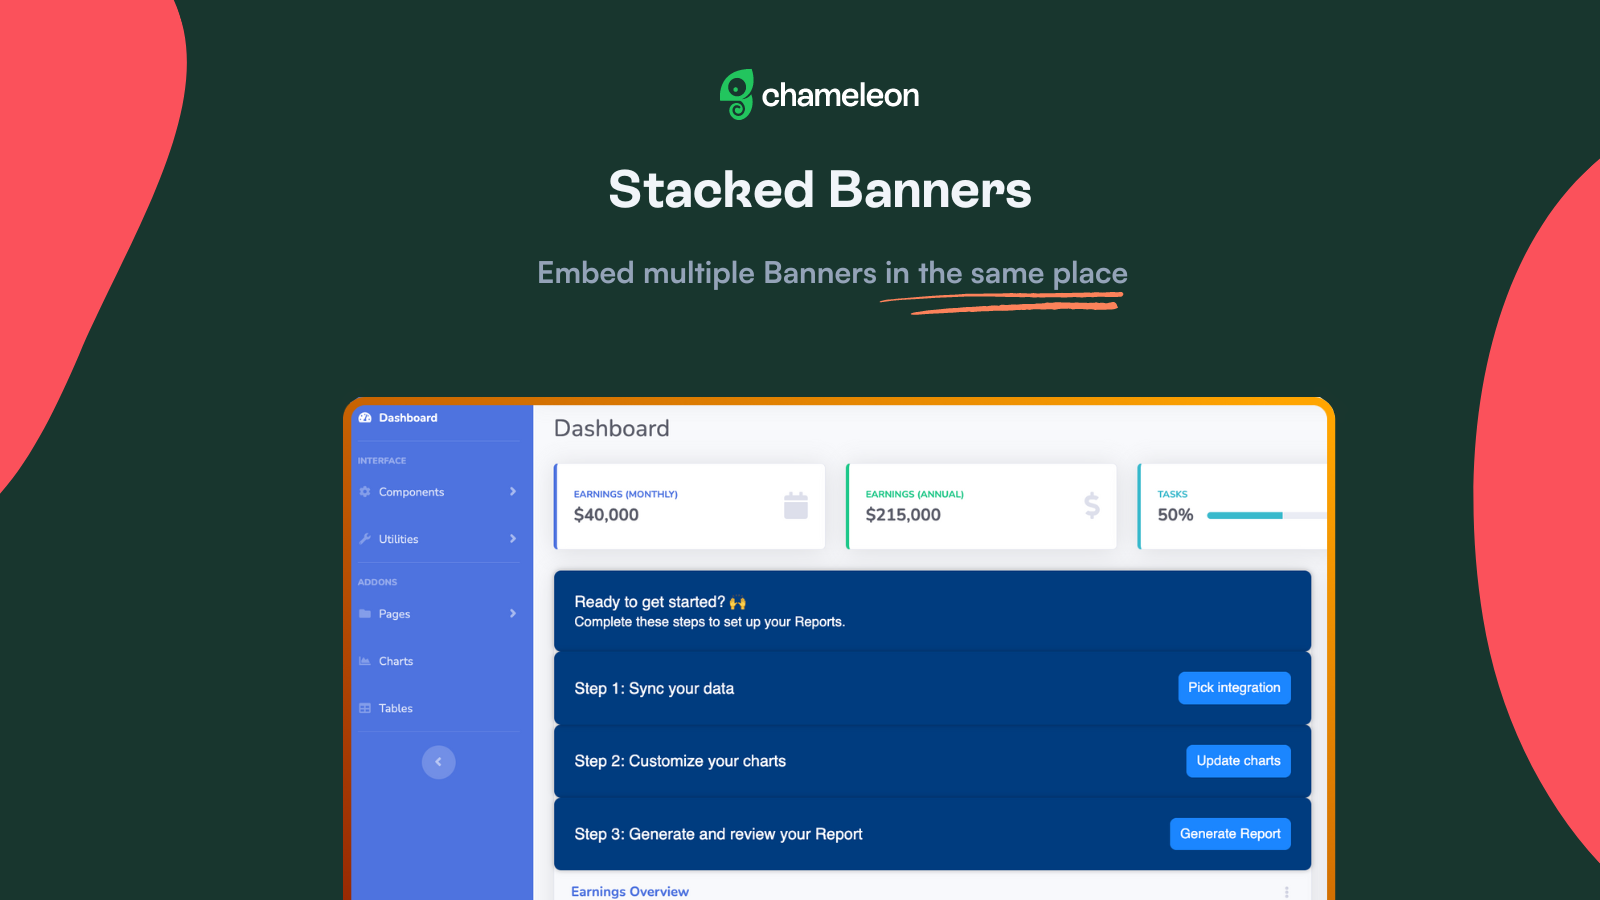1600x900 pixels.
Task: Click the Tables grid icon
Action: [365, 708]
